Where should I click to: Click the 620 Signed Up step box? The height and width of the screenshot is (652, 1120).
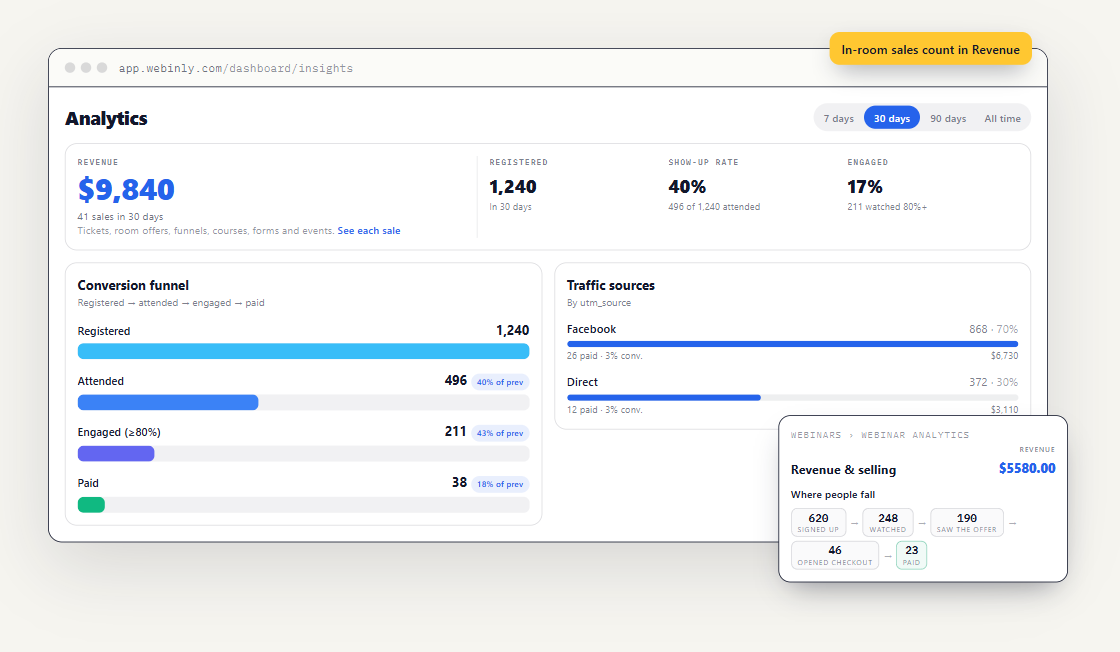[x=819, y=523]
